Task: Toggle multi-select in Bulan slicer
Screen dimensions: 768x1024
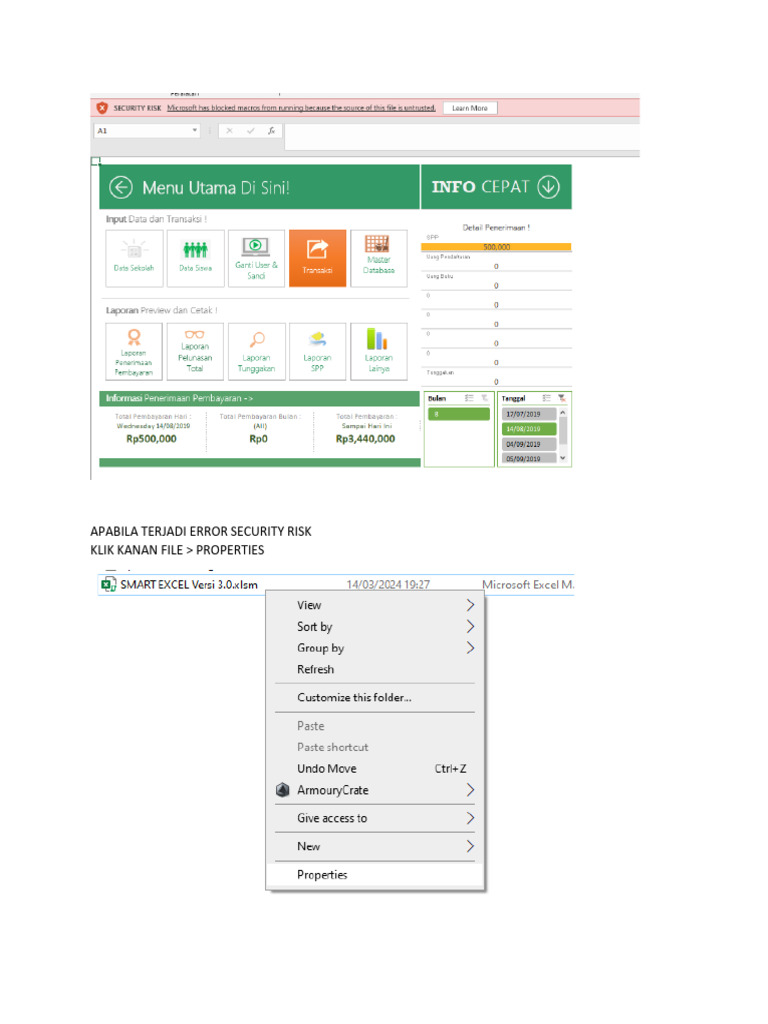Action: tap(469, 398)
